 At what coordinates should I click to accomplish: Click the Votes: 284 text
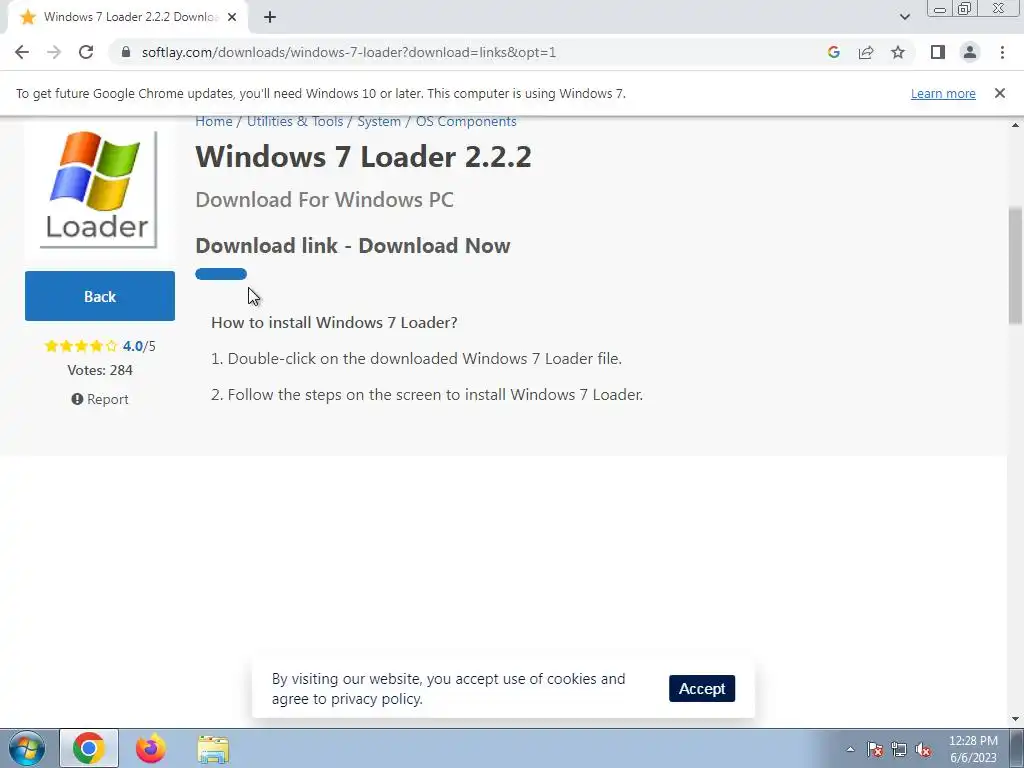click(x=100, y=370)
